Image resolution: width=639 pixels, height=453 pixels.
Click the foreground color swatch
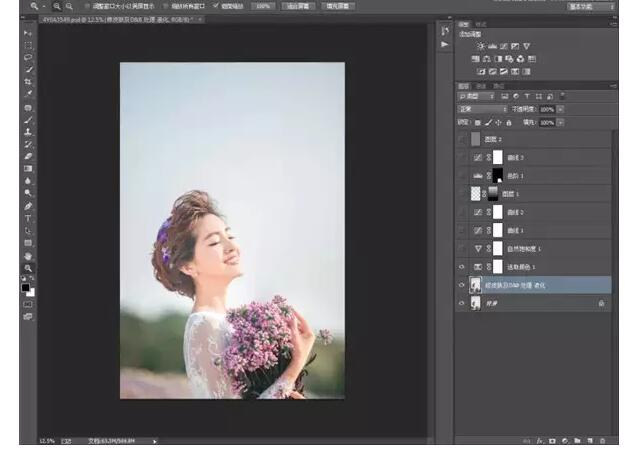pyautogui.click(x=26, y=287)
